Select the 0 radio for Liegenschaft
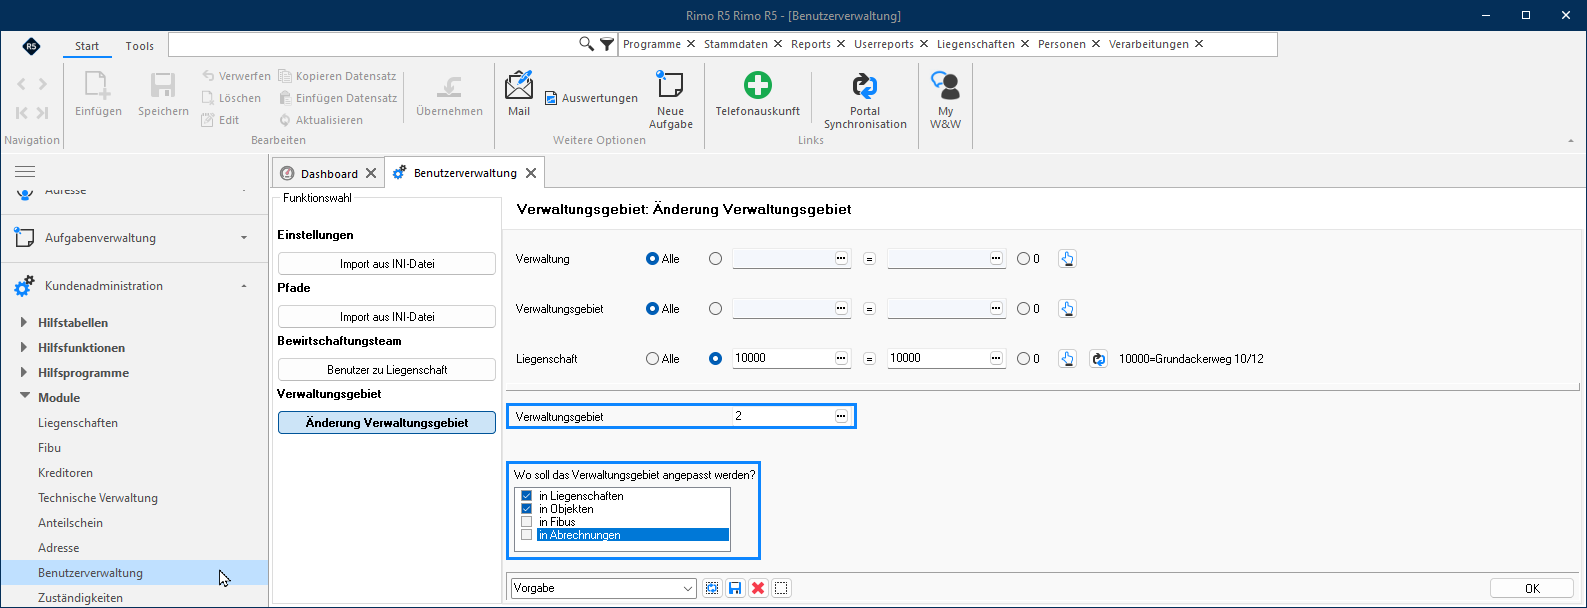The height and width of the screenshot is (608, 1587). click(1023, 359)
